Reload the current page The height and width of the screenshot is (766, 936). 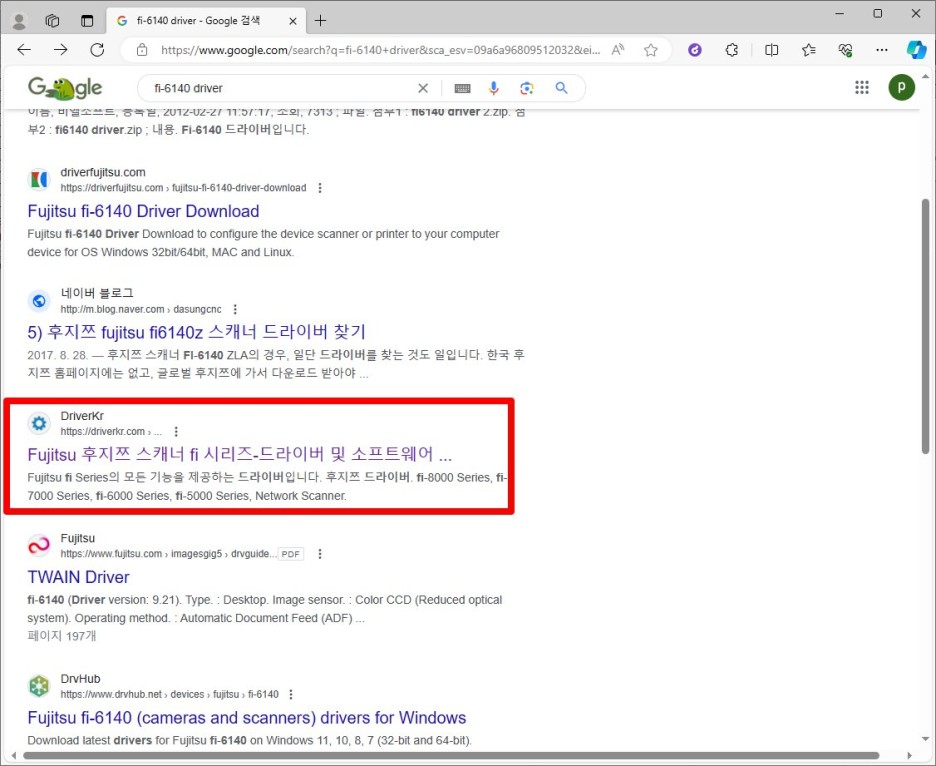coord(97,50)
